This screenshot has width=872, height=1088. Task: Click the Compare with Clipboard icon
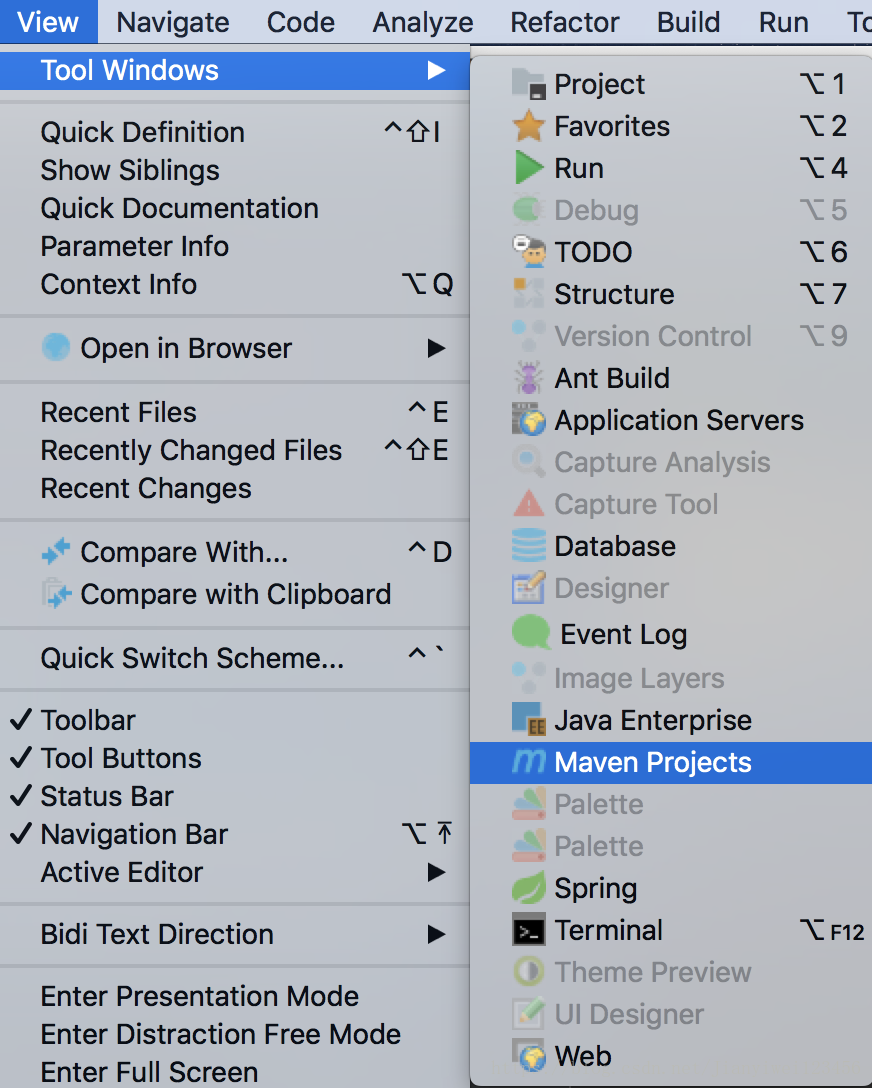click(56, 594)
